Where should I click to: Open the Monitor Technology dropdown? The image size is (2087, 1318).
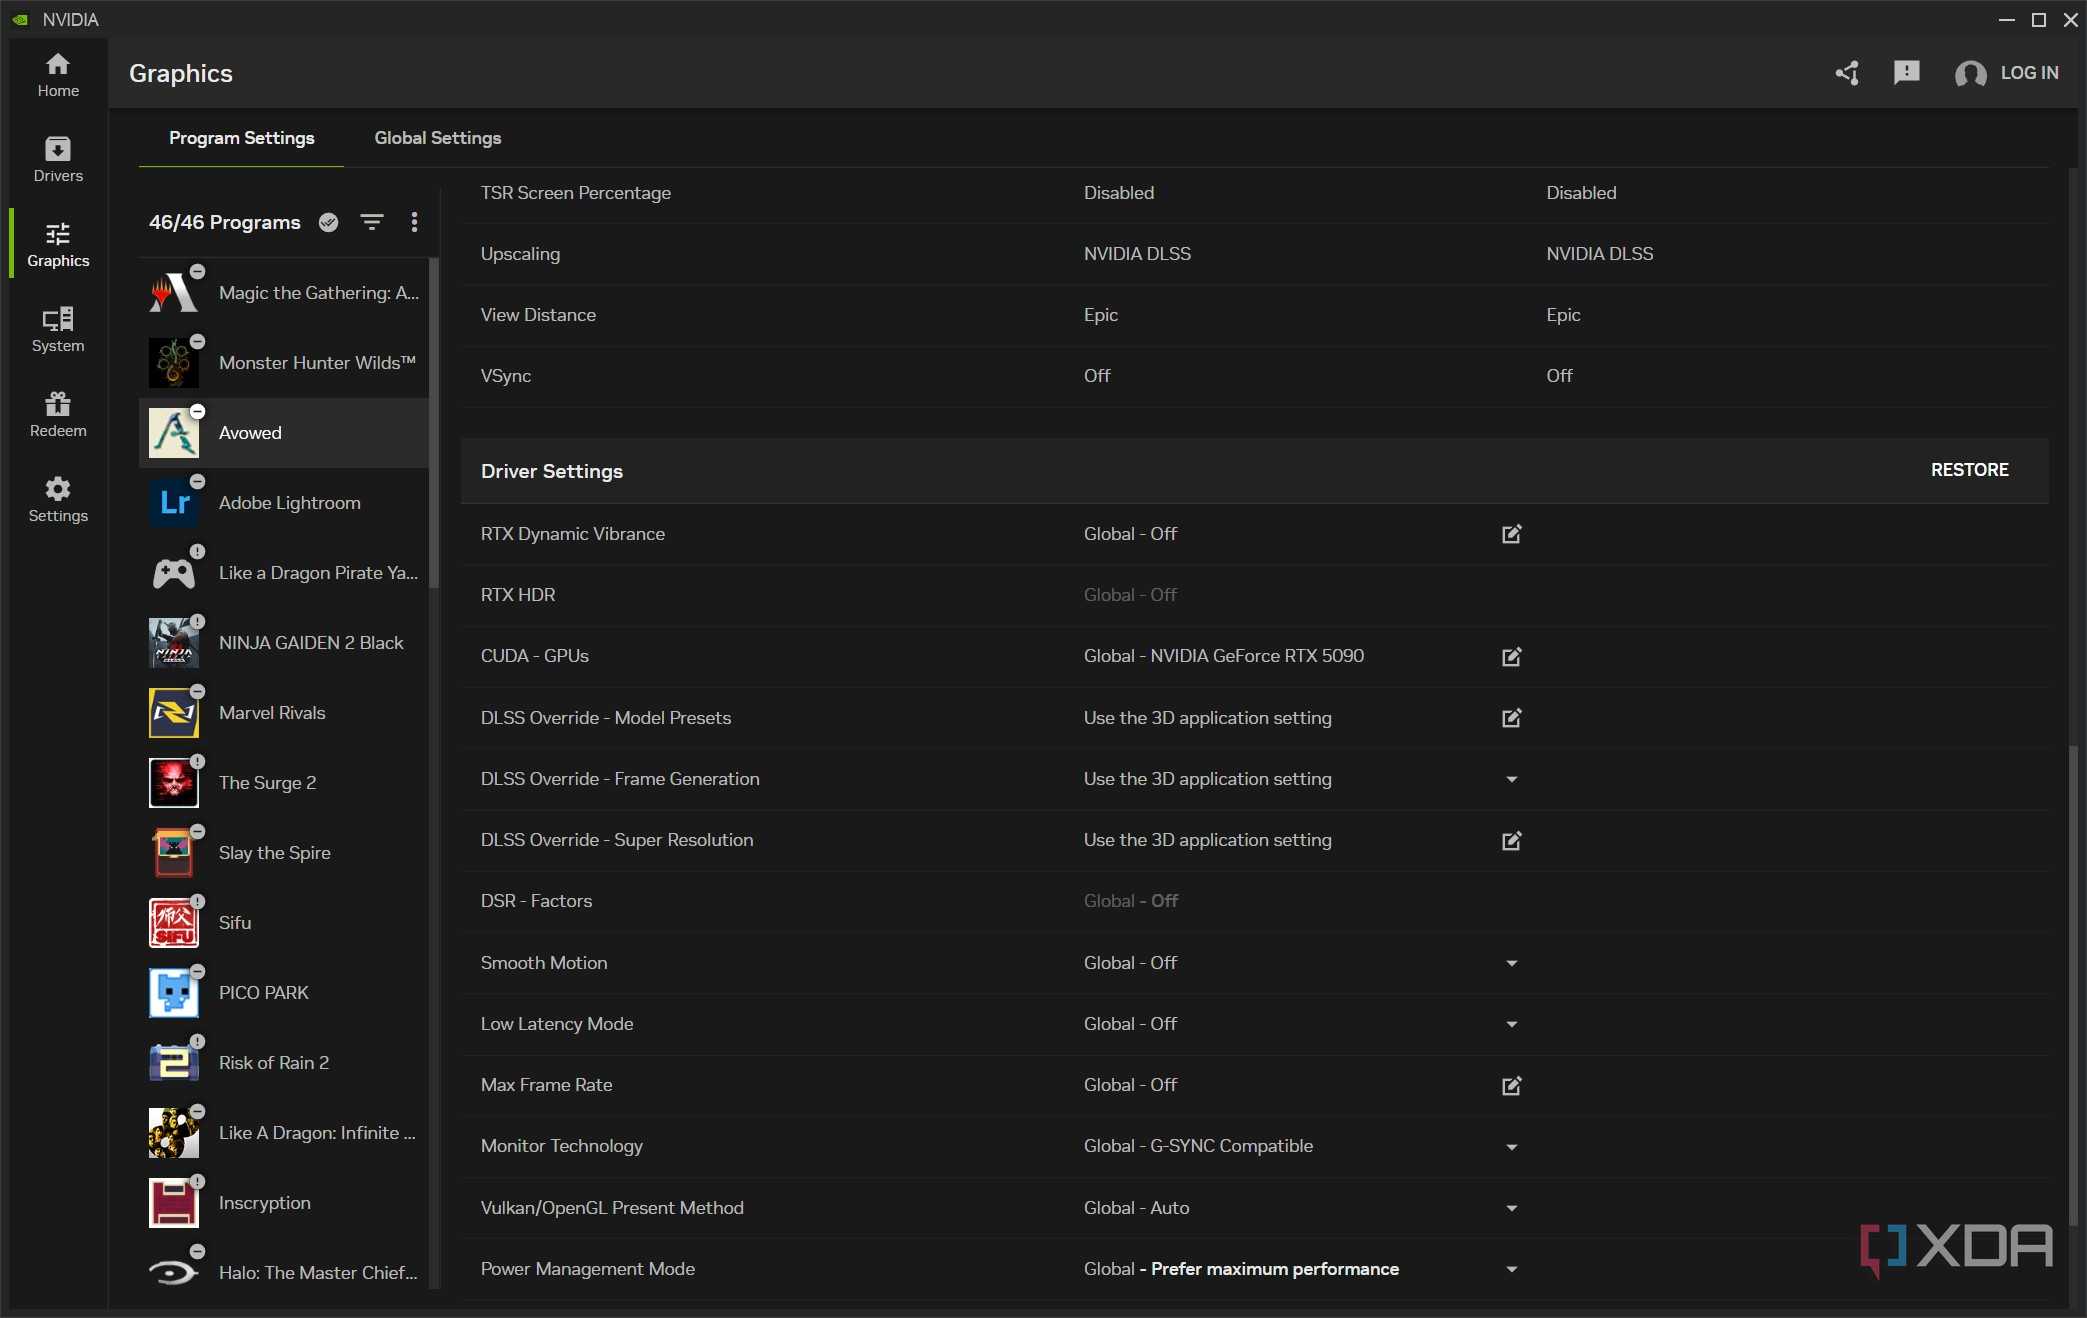(1512, 1147)
